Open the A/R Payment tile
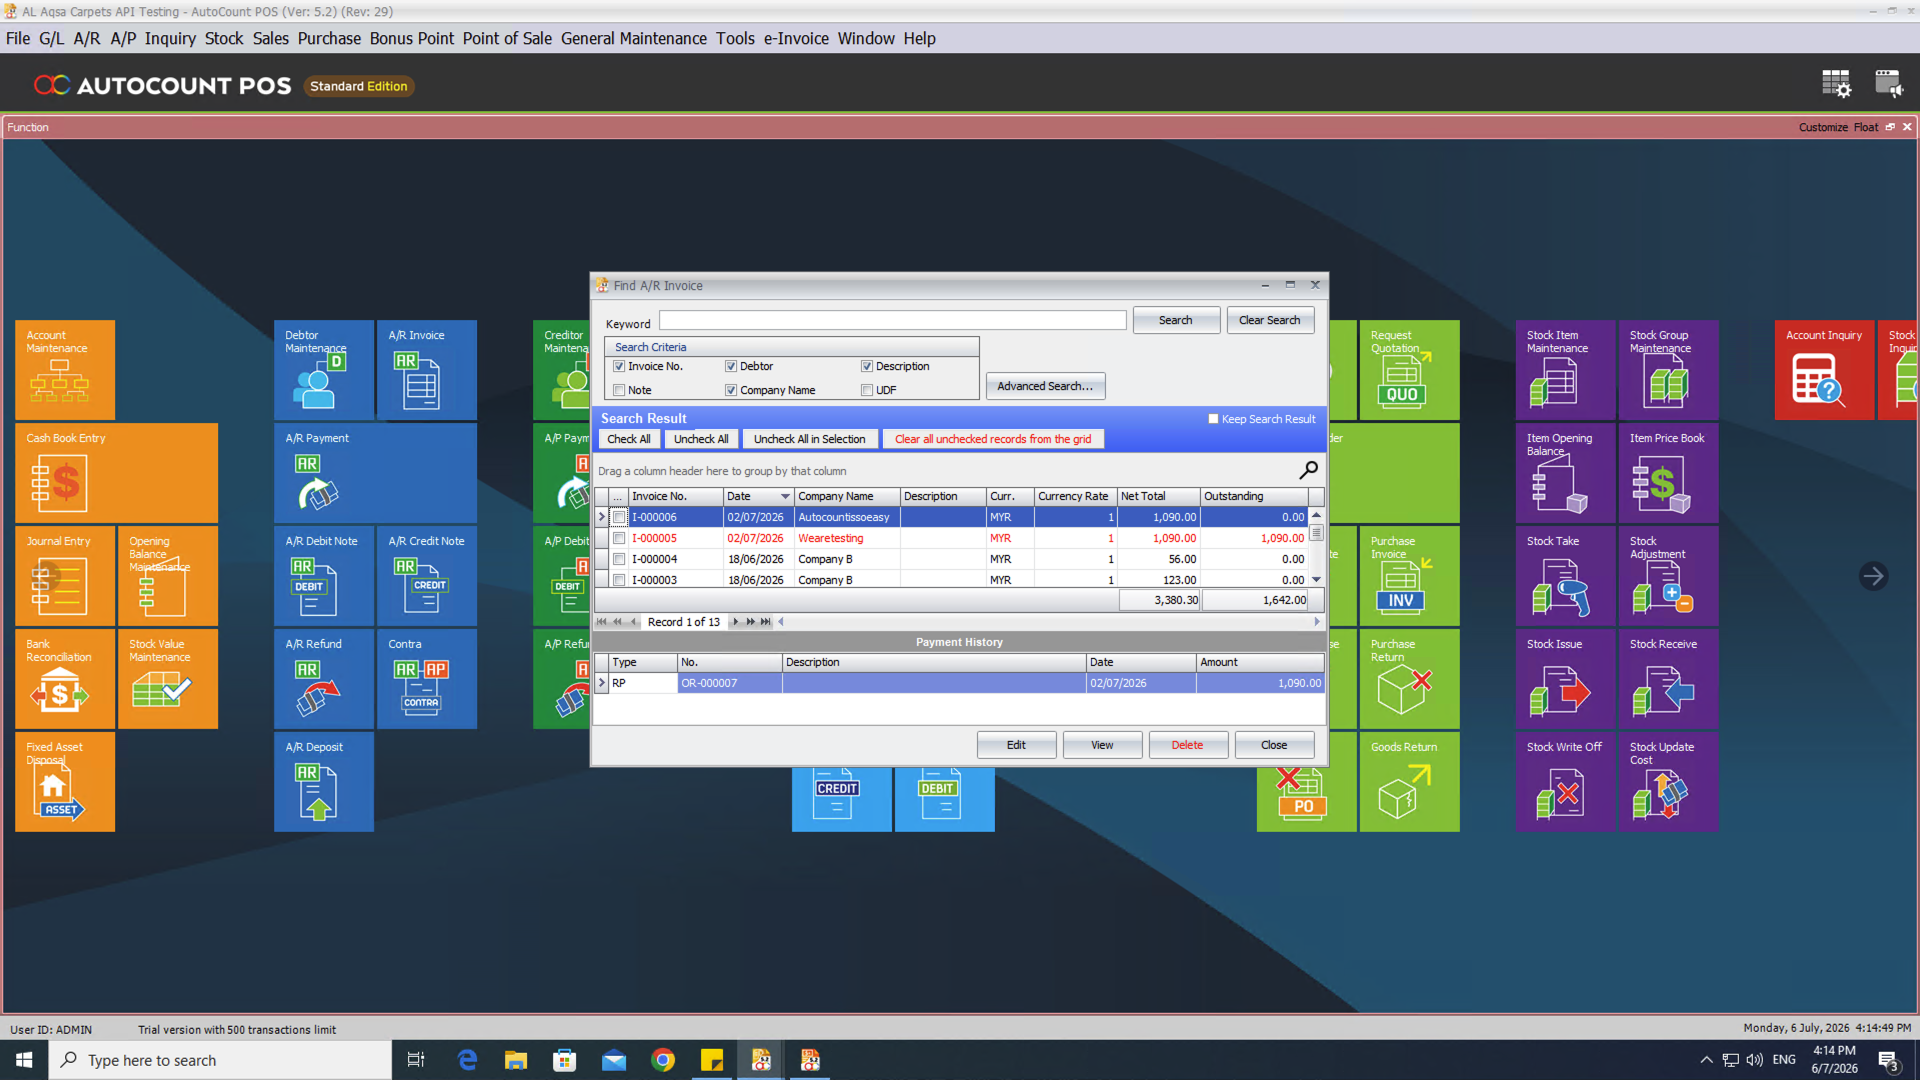 click(375, 473)
